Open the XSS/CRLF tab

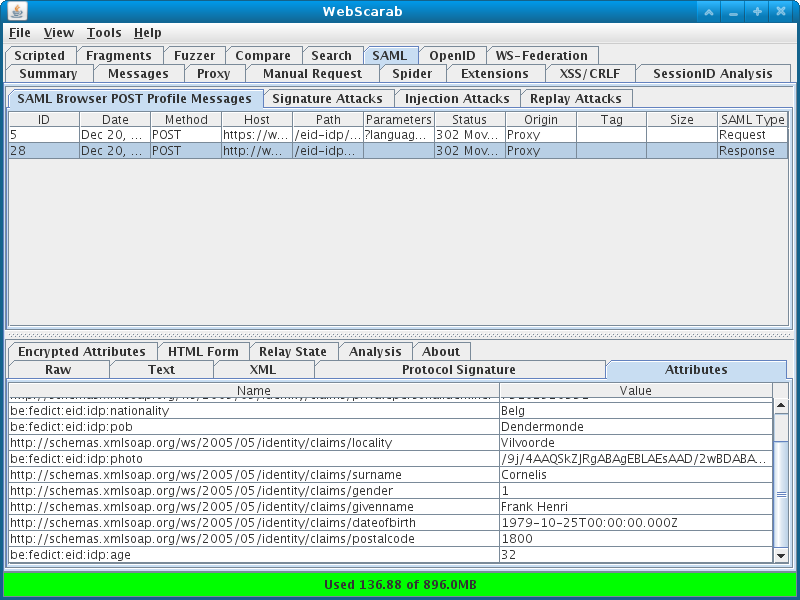[590, 73]
